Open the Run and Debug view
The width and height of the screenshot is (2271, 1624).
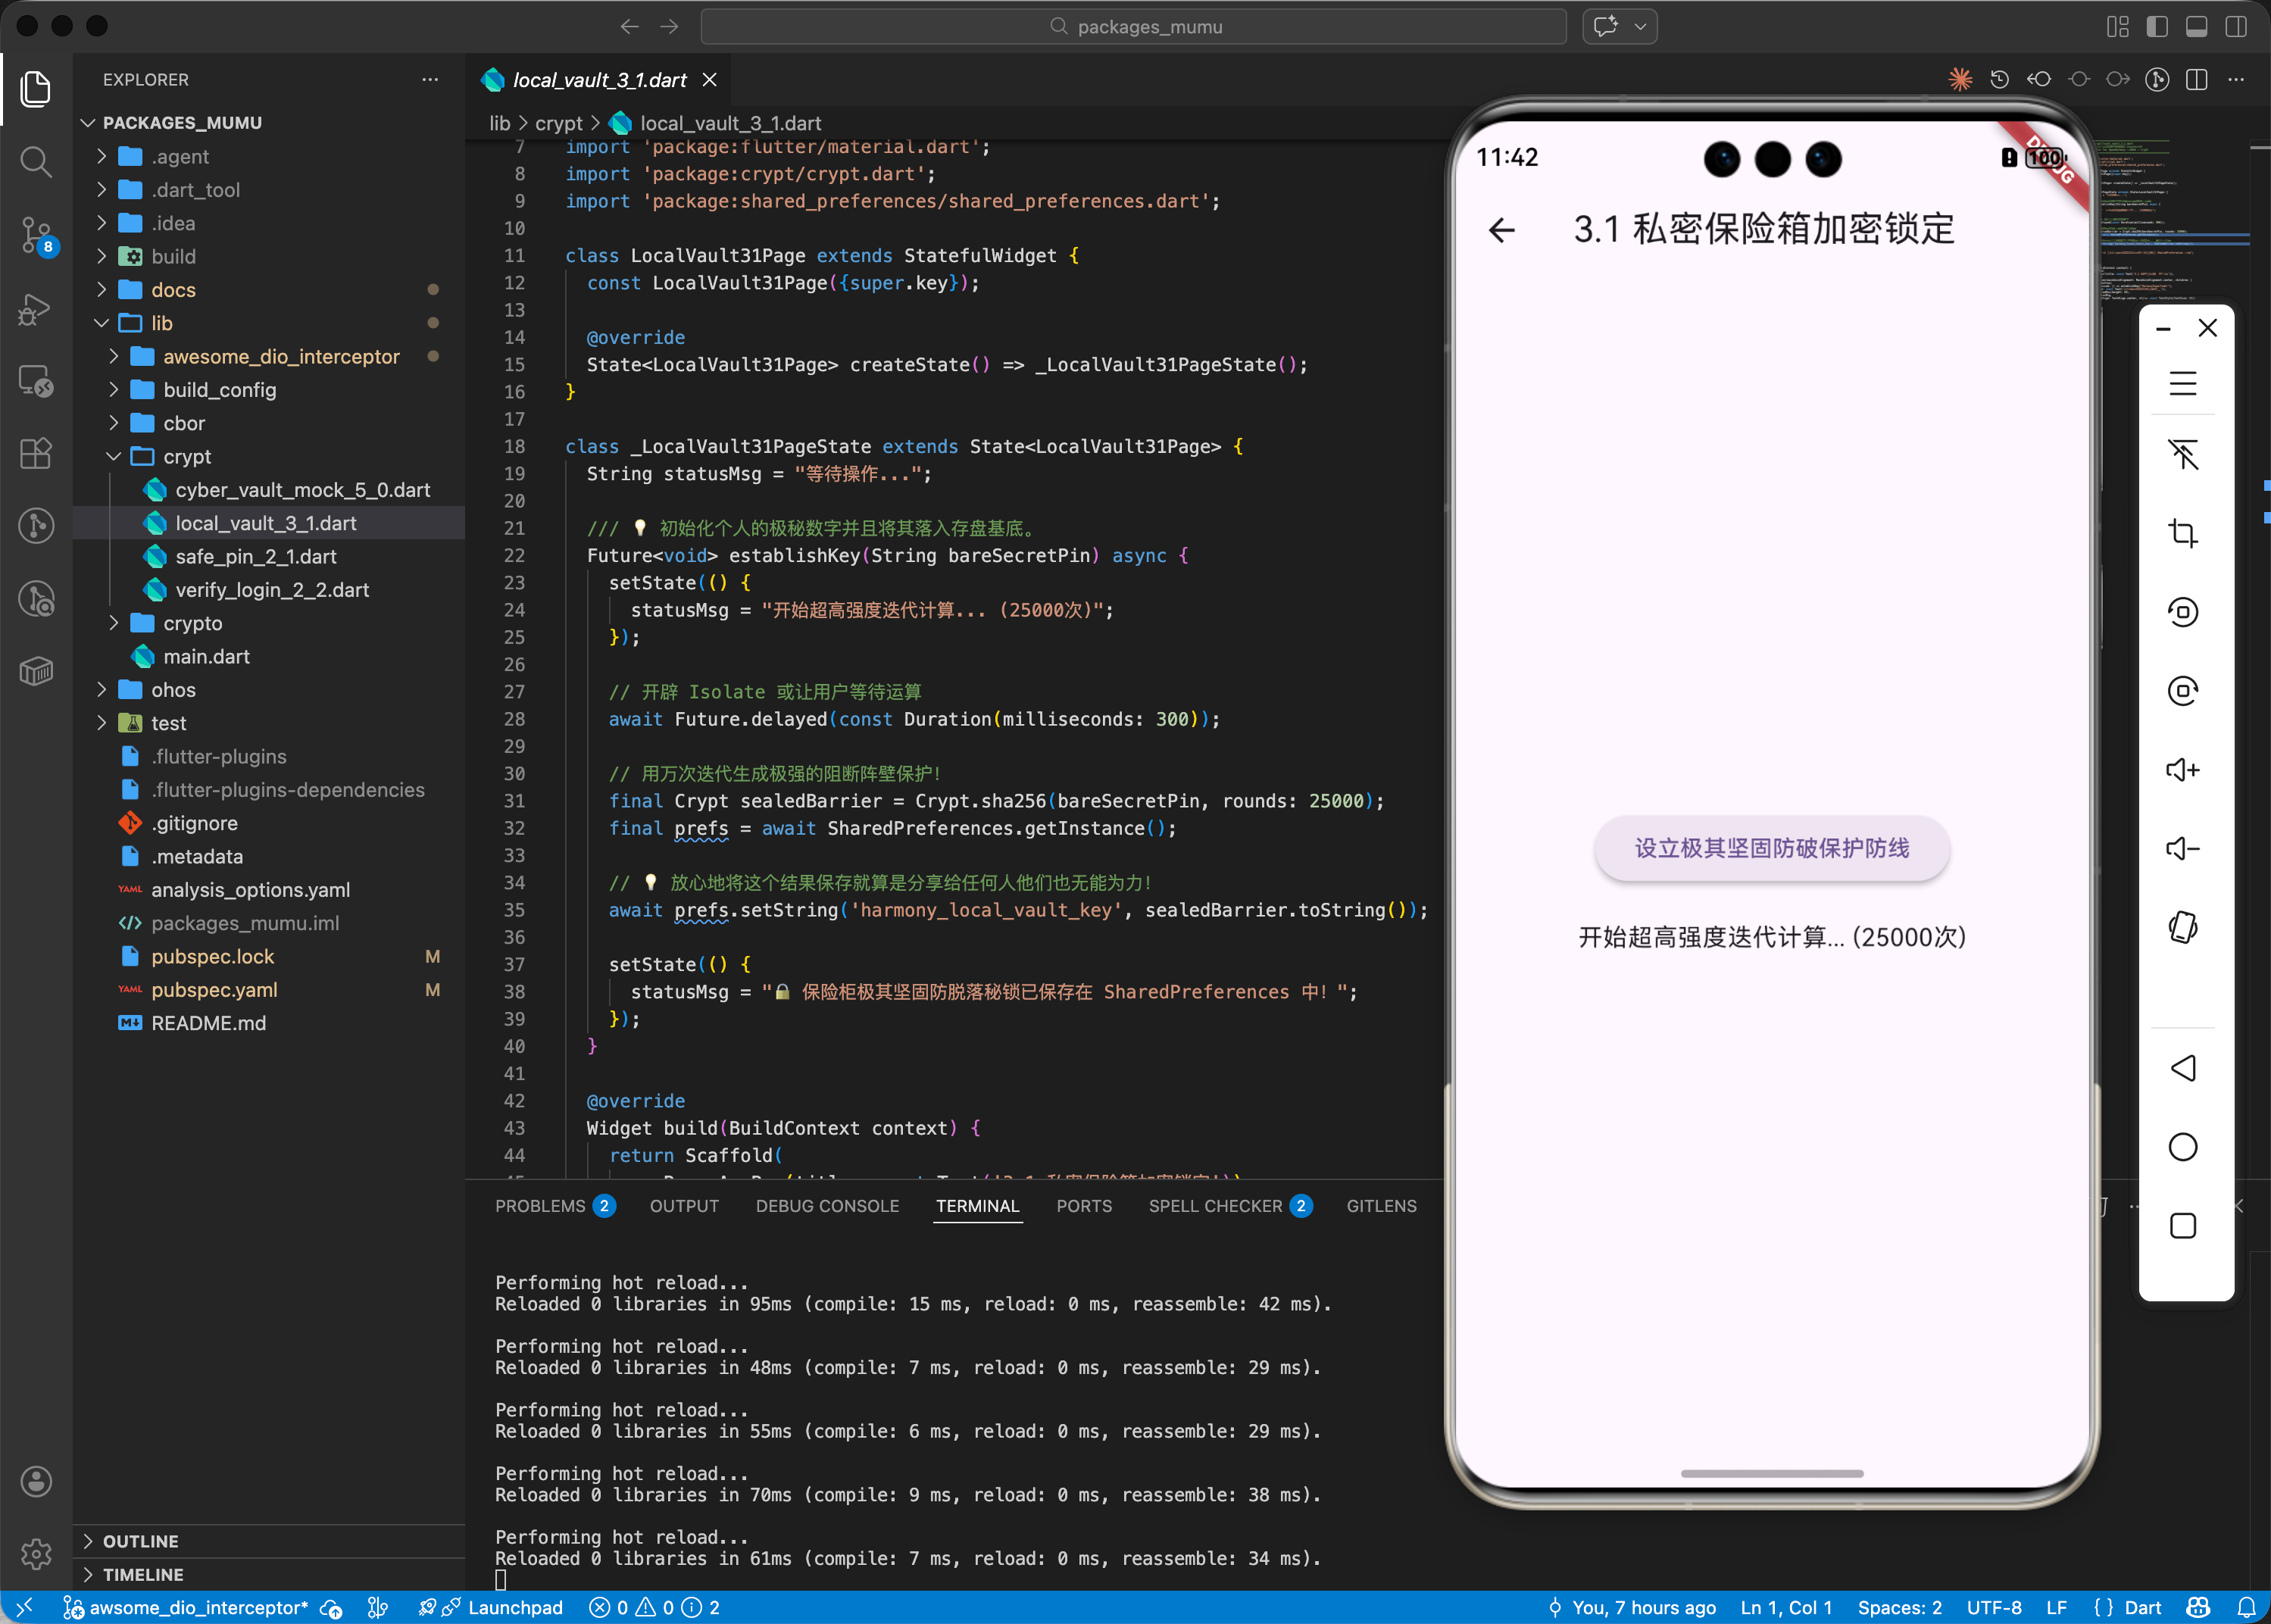click(36, 309)
